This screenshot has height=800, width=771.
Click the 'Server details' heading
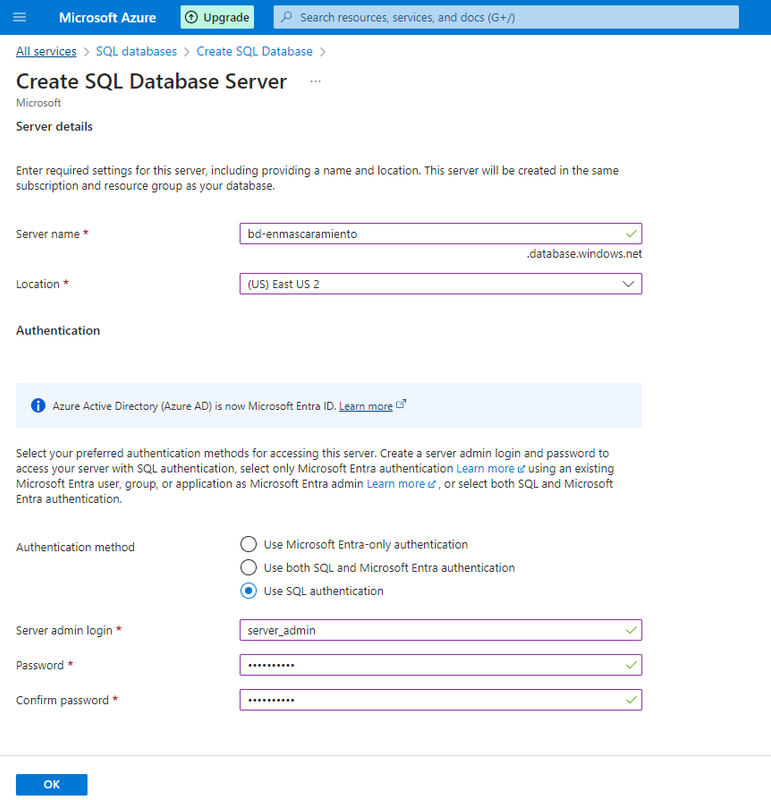(x=54, y=127)
